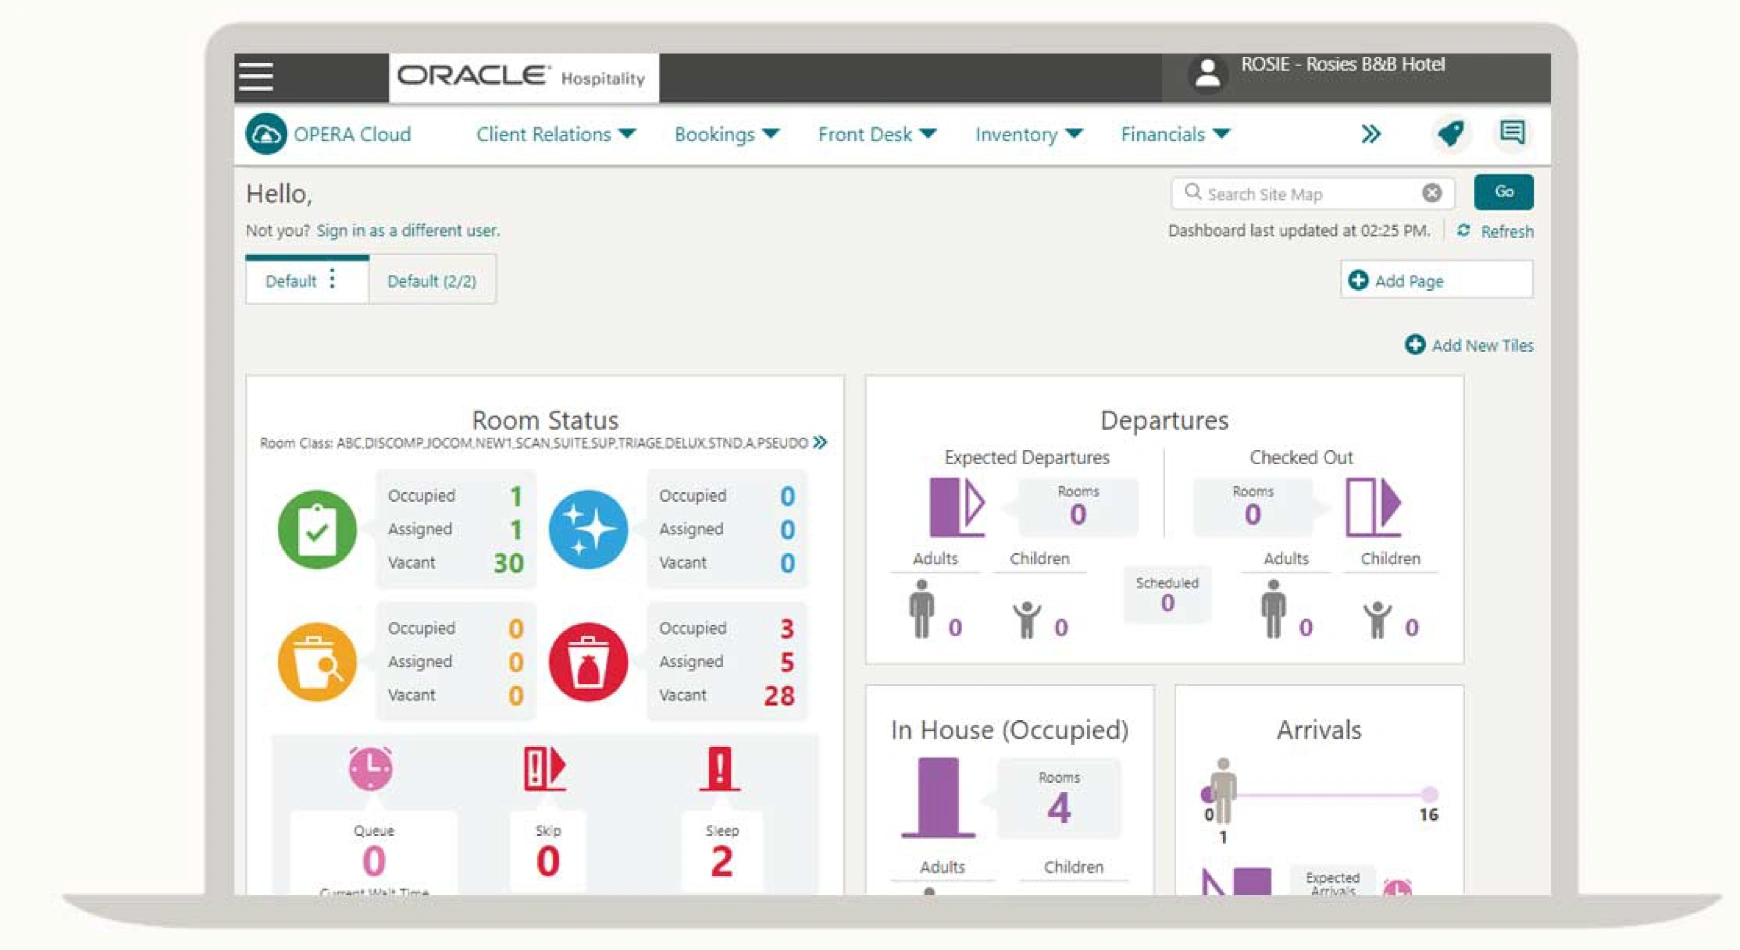1740x950 pixels.
Task: Click Expected Departures adult figure icon
Action: [x=922, y=608]
